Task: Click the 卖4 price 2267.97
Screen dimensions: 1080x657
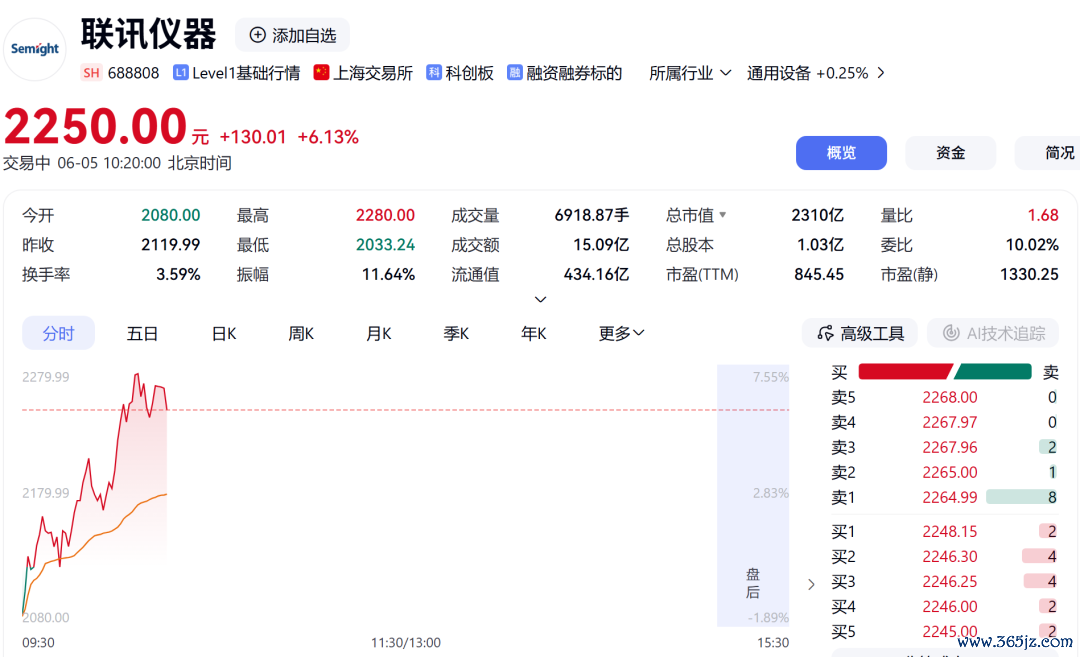Action: (950, 422)
